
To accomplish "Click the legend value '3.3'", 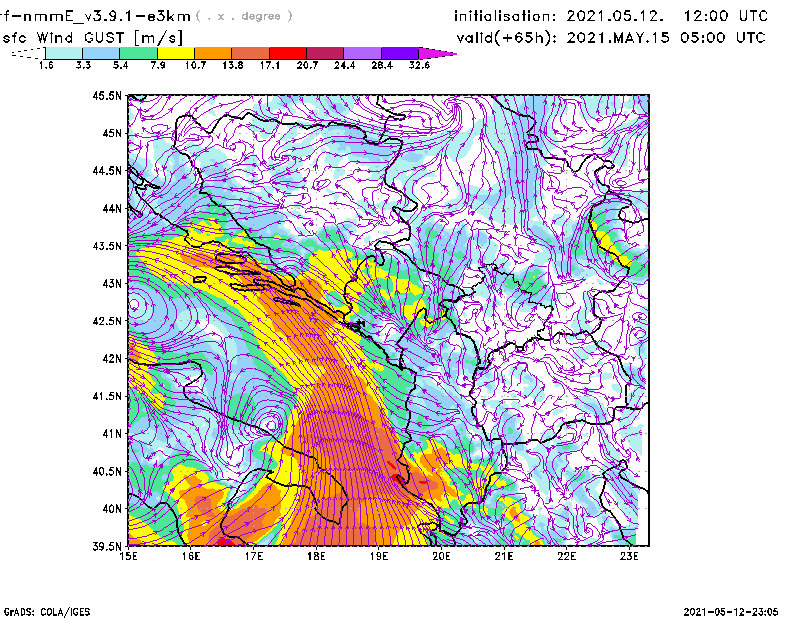I will pyautogui.click(x=83, y=65).
